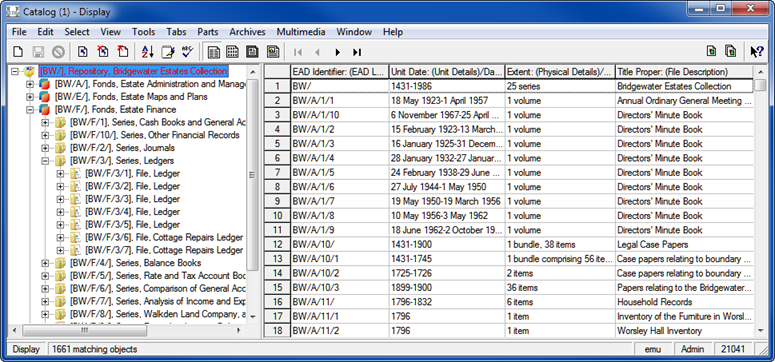Click the '1 bundle, 38 items' extent cell
775x362 pixels.
point(560,244)
